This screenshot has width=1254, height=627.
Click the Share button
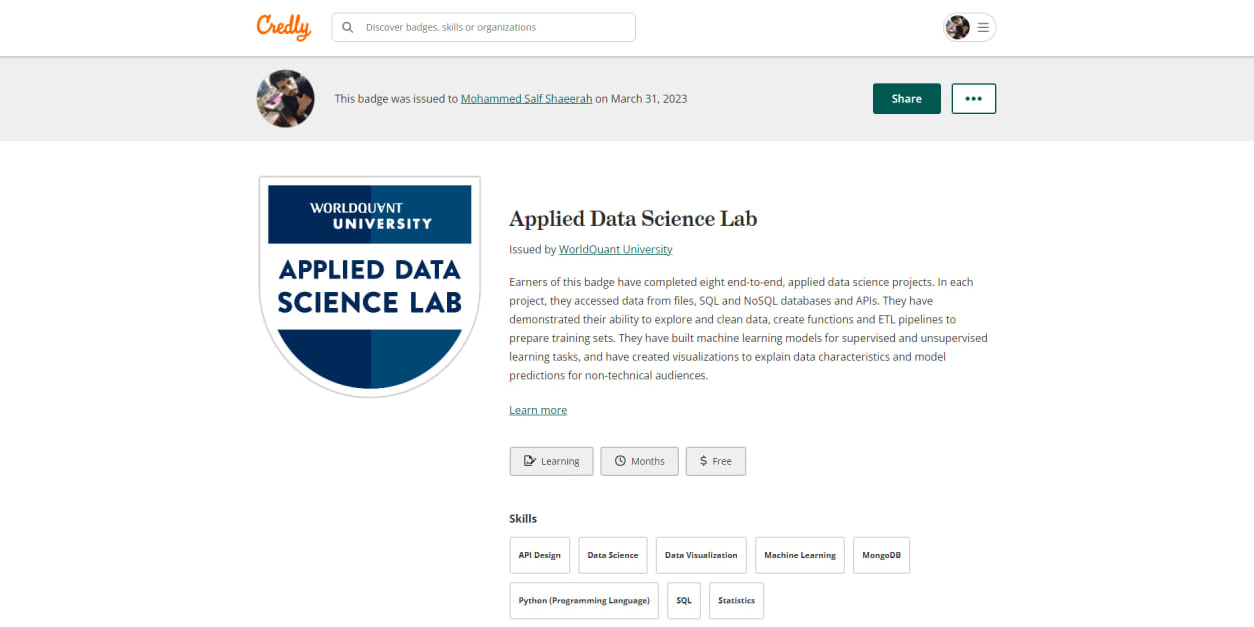click(906, 99)
